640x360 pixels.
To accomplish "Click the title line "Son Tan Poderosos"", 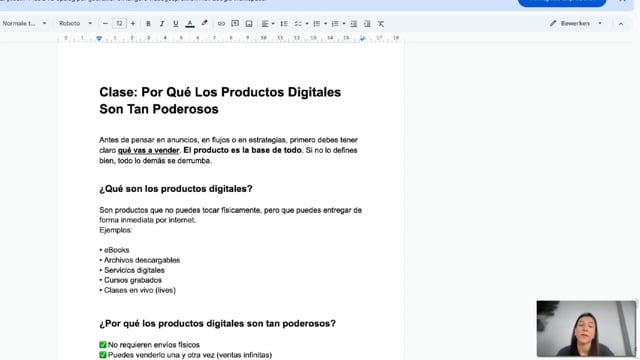I will [x=159, y=109].
